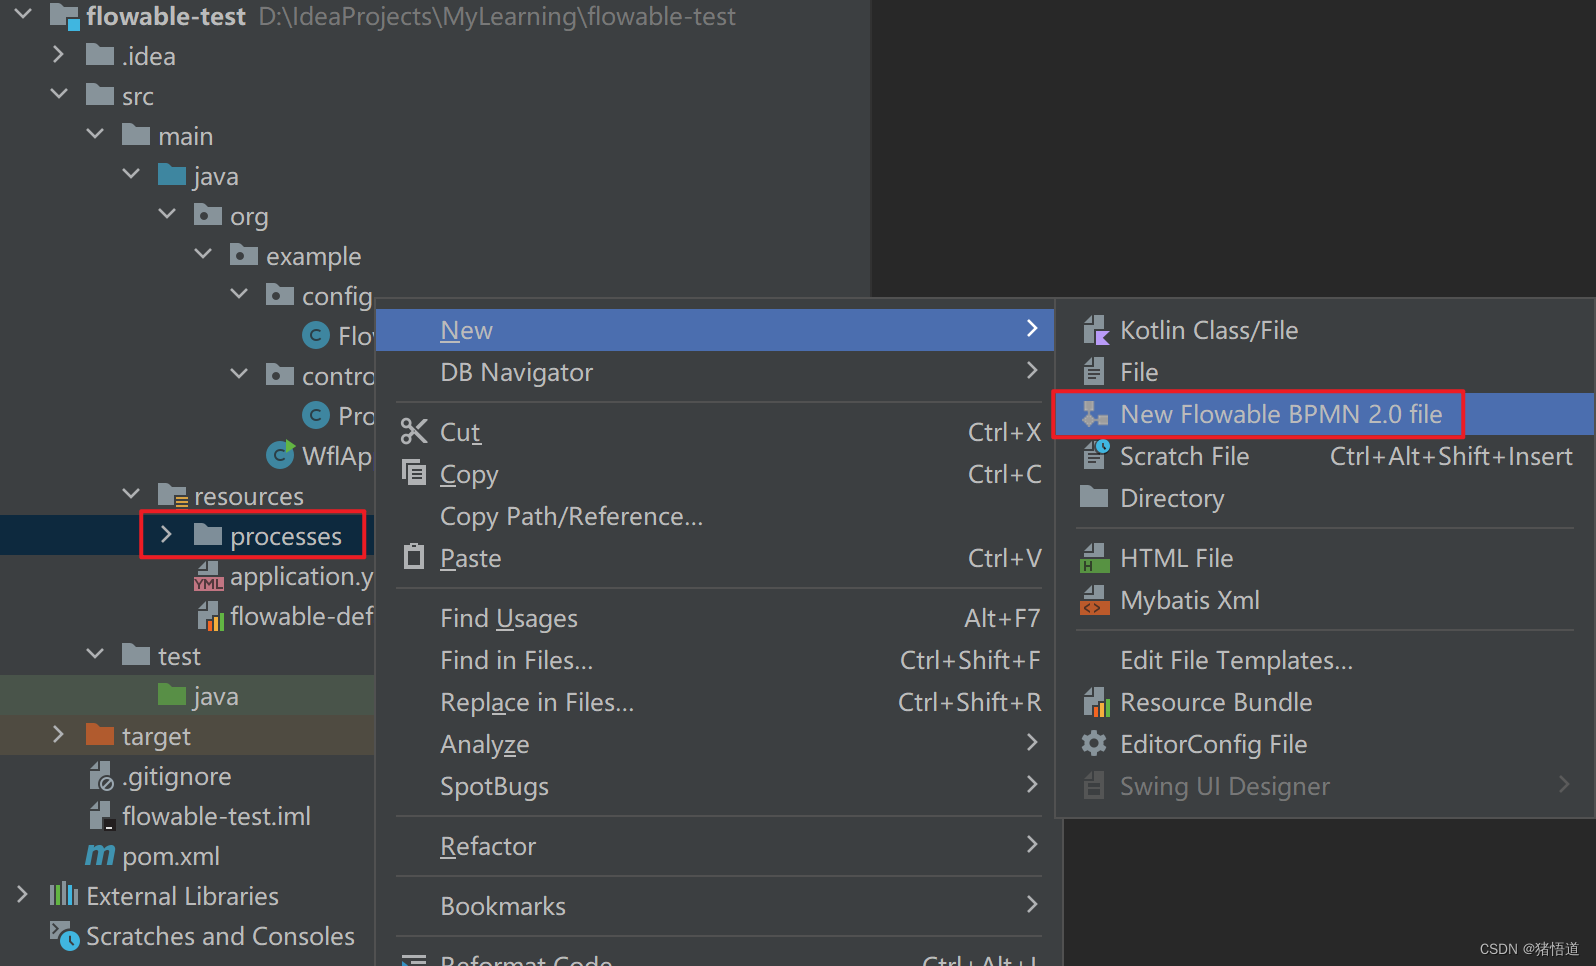Click the flowable-def file icon

coord(210,617)
